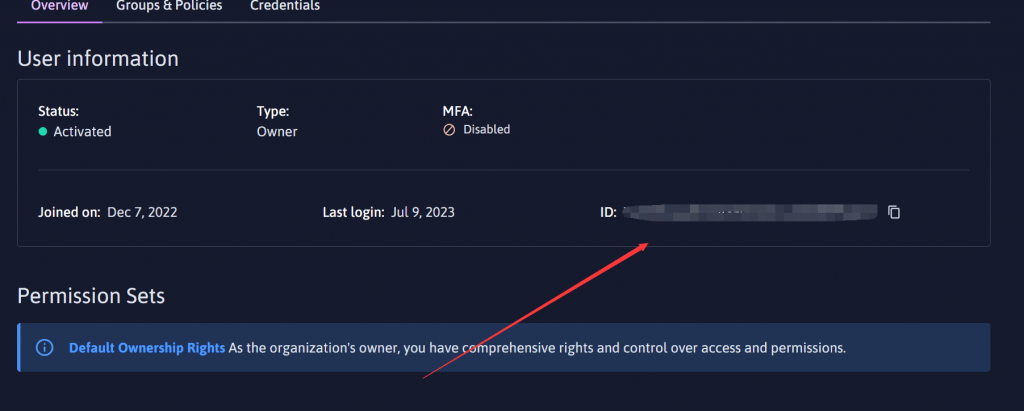Click the Permission Sets heading
Image resolution: width=1024 pixels, height=411 pixels.
(x=91, y=296)
